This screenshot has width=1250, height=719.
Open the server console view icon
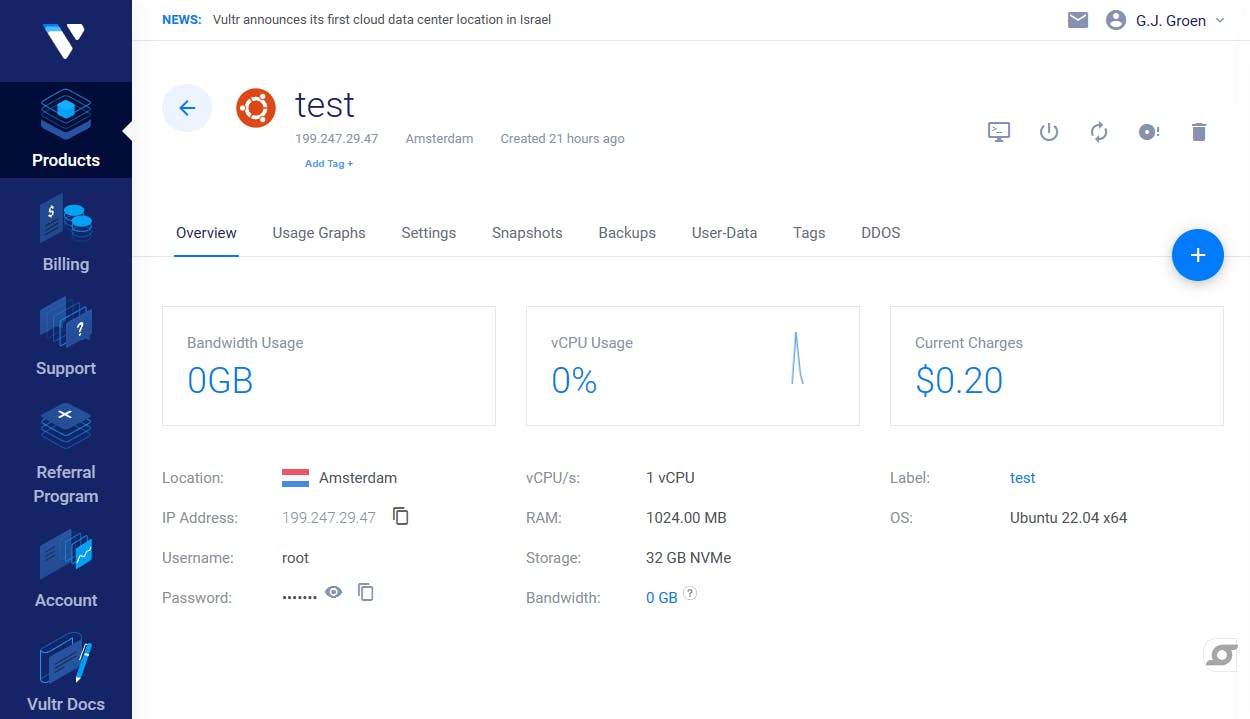[x=998, y=132]
